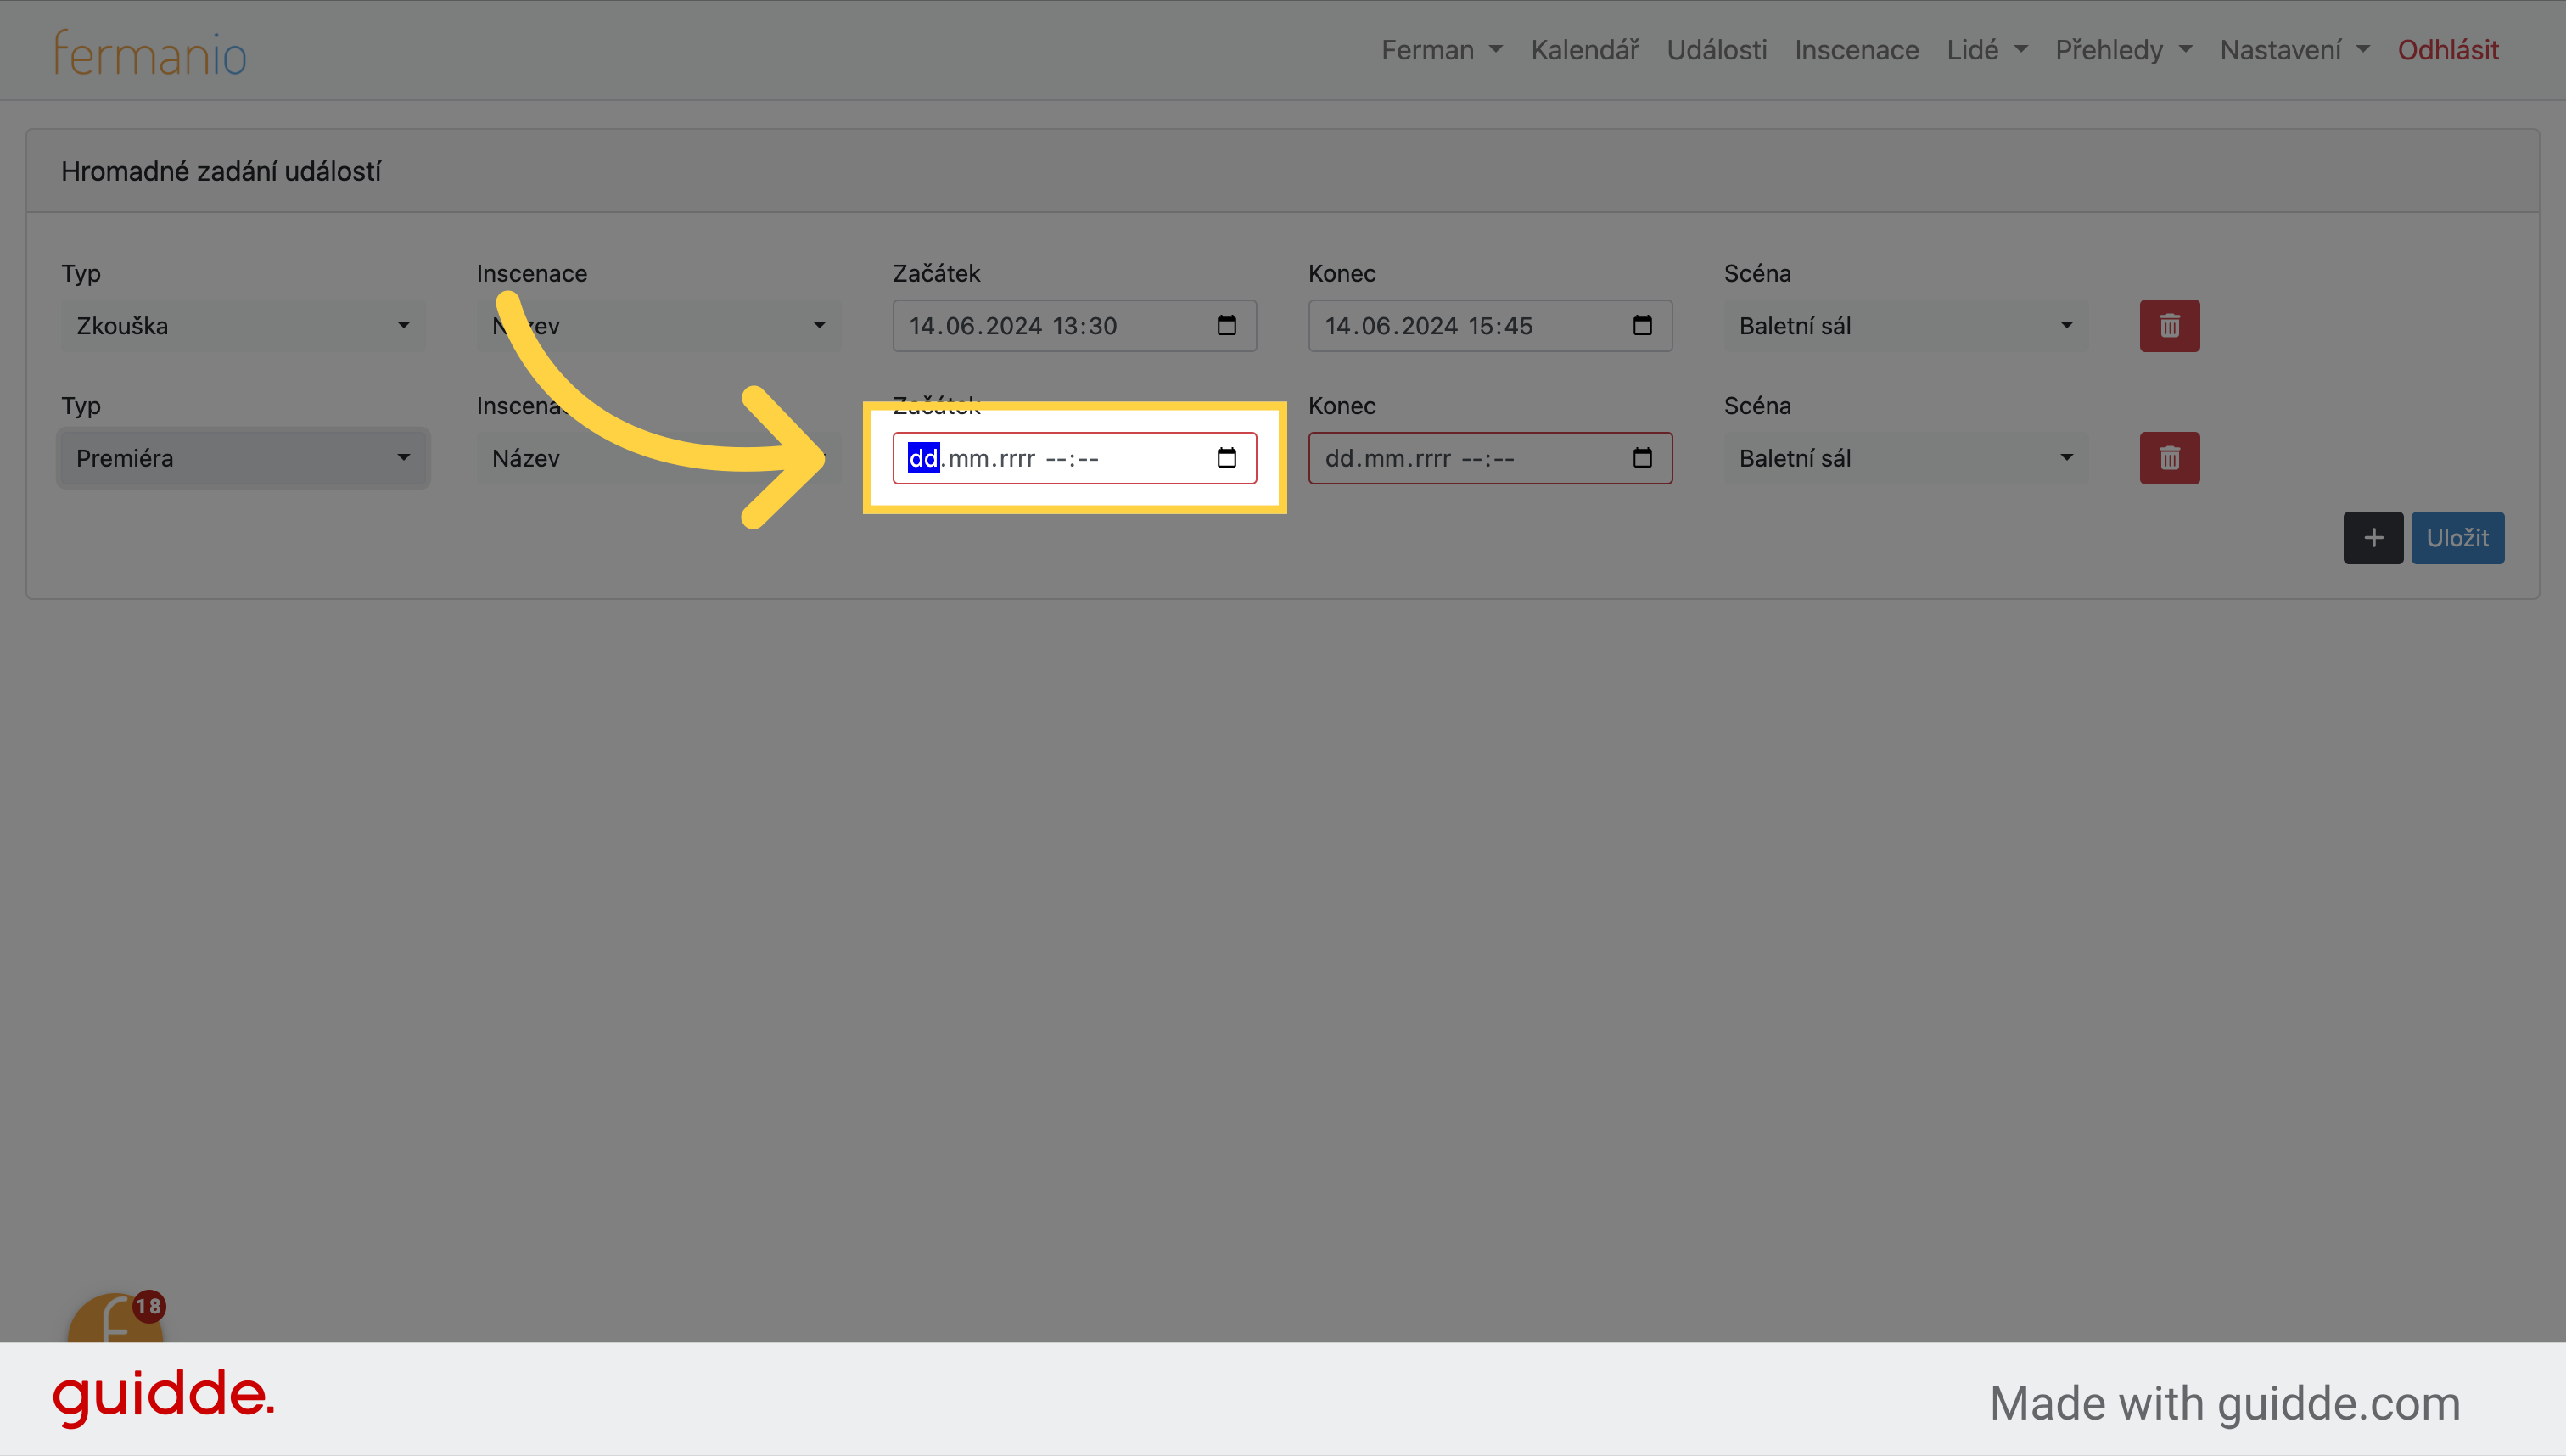Go to Inscenace page
Image resolution: width=2566 pixels, height=1456 pixels.
[1856, 50]
